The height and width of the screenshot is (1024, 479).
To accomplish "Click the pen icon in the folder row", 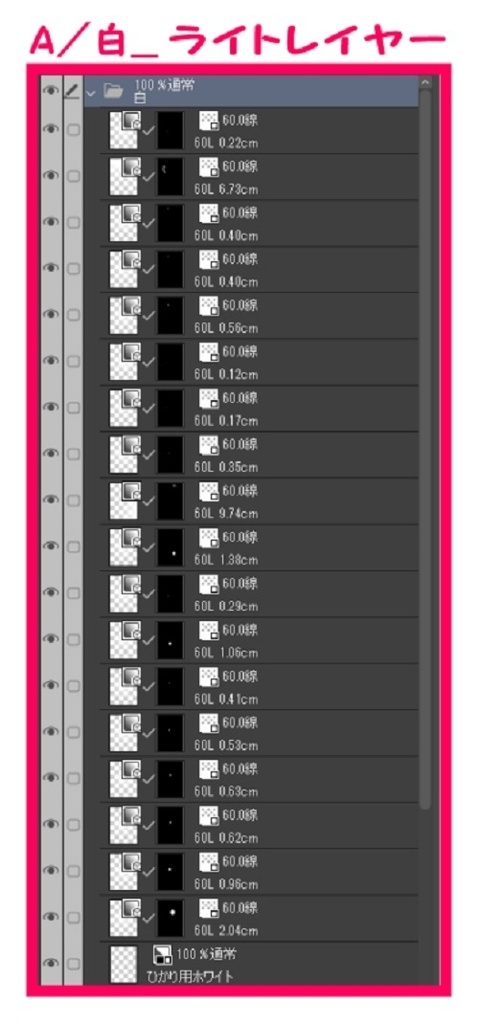I will point(73,92).
